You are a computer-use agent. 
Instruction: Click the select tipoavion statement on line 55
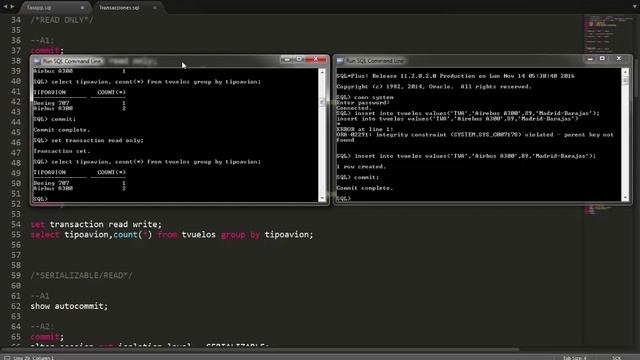(x=172, y=235)
